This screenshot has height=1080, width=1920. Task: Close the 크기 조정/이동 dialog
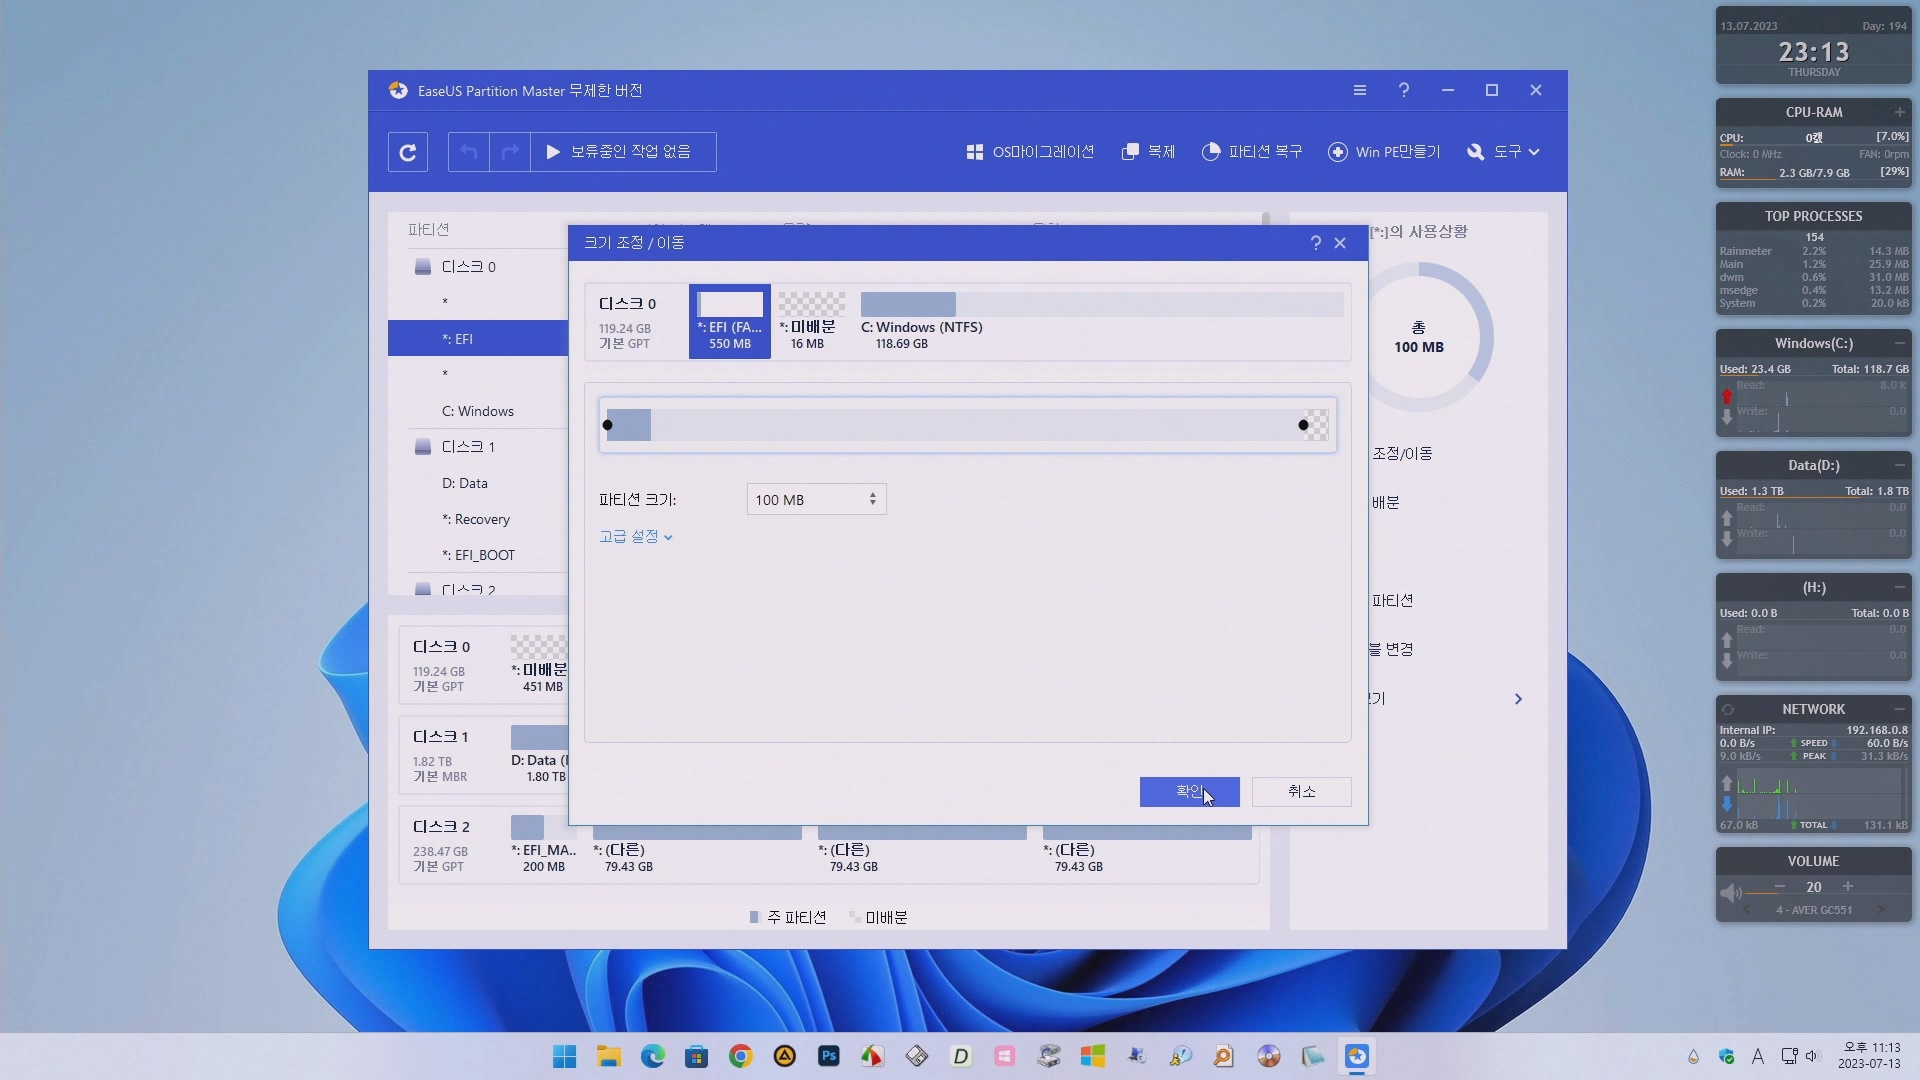click(x=1340, y=243)
